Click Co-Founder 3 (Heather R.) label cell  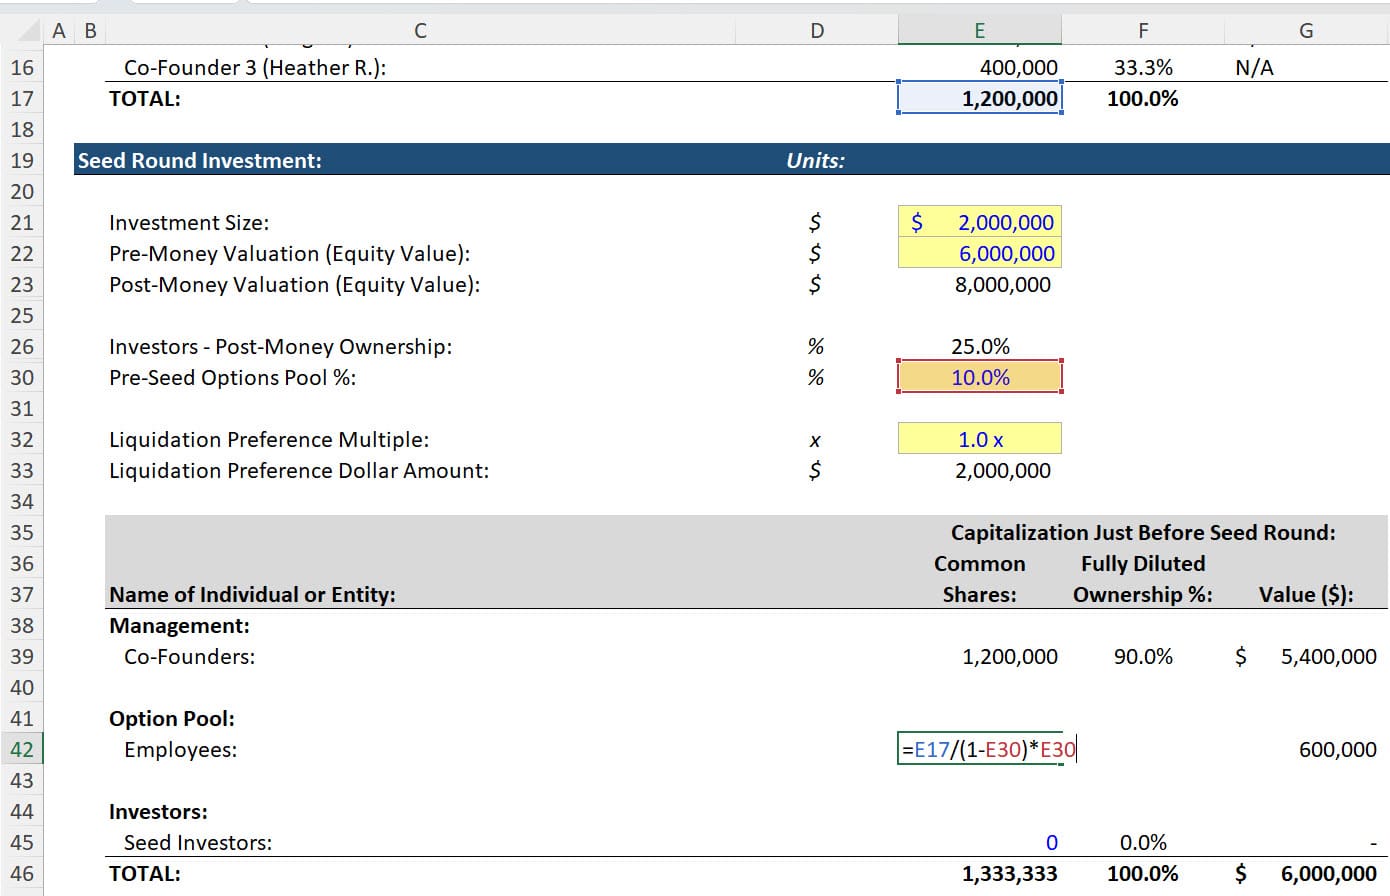255,67
